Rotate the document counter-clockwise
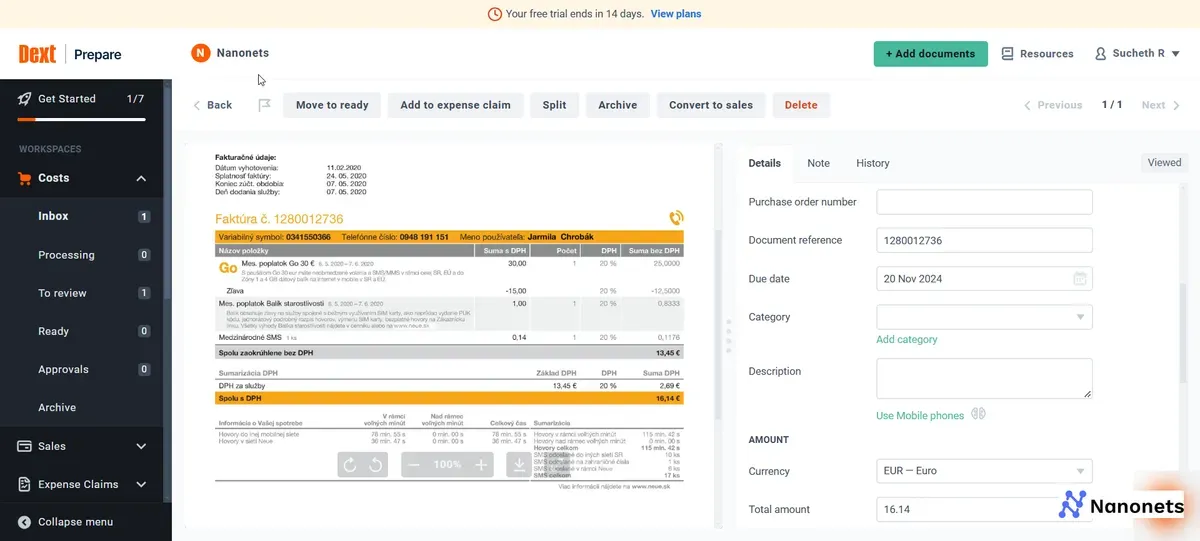1200x541 pixels. pos(375,465)
